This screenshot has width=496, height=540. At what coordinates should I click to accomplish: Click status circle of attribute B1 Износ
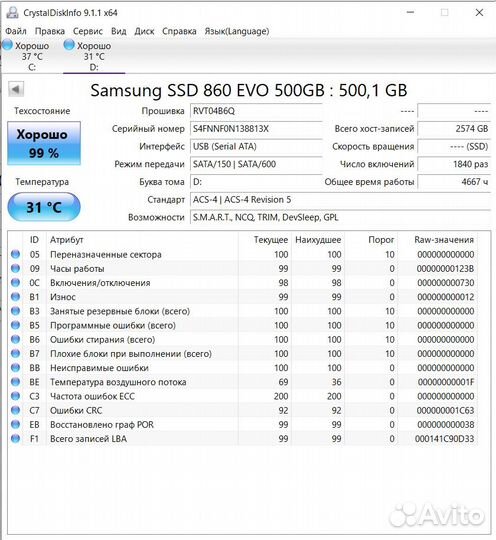click(16, 297)
